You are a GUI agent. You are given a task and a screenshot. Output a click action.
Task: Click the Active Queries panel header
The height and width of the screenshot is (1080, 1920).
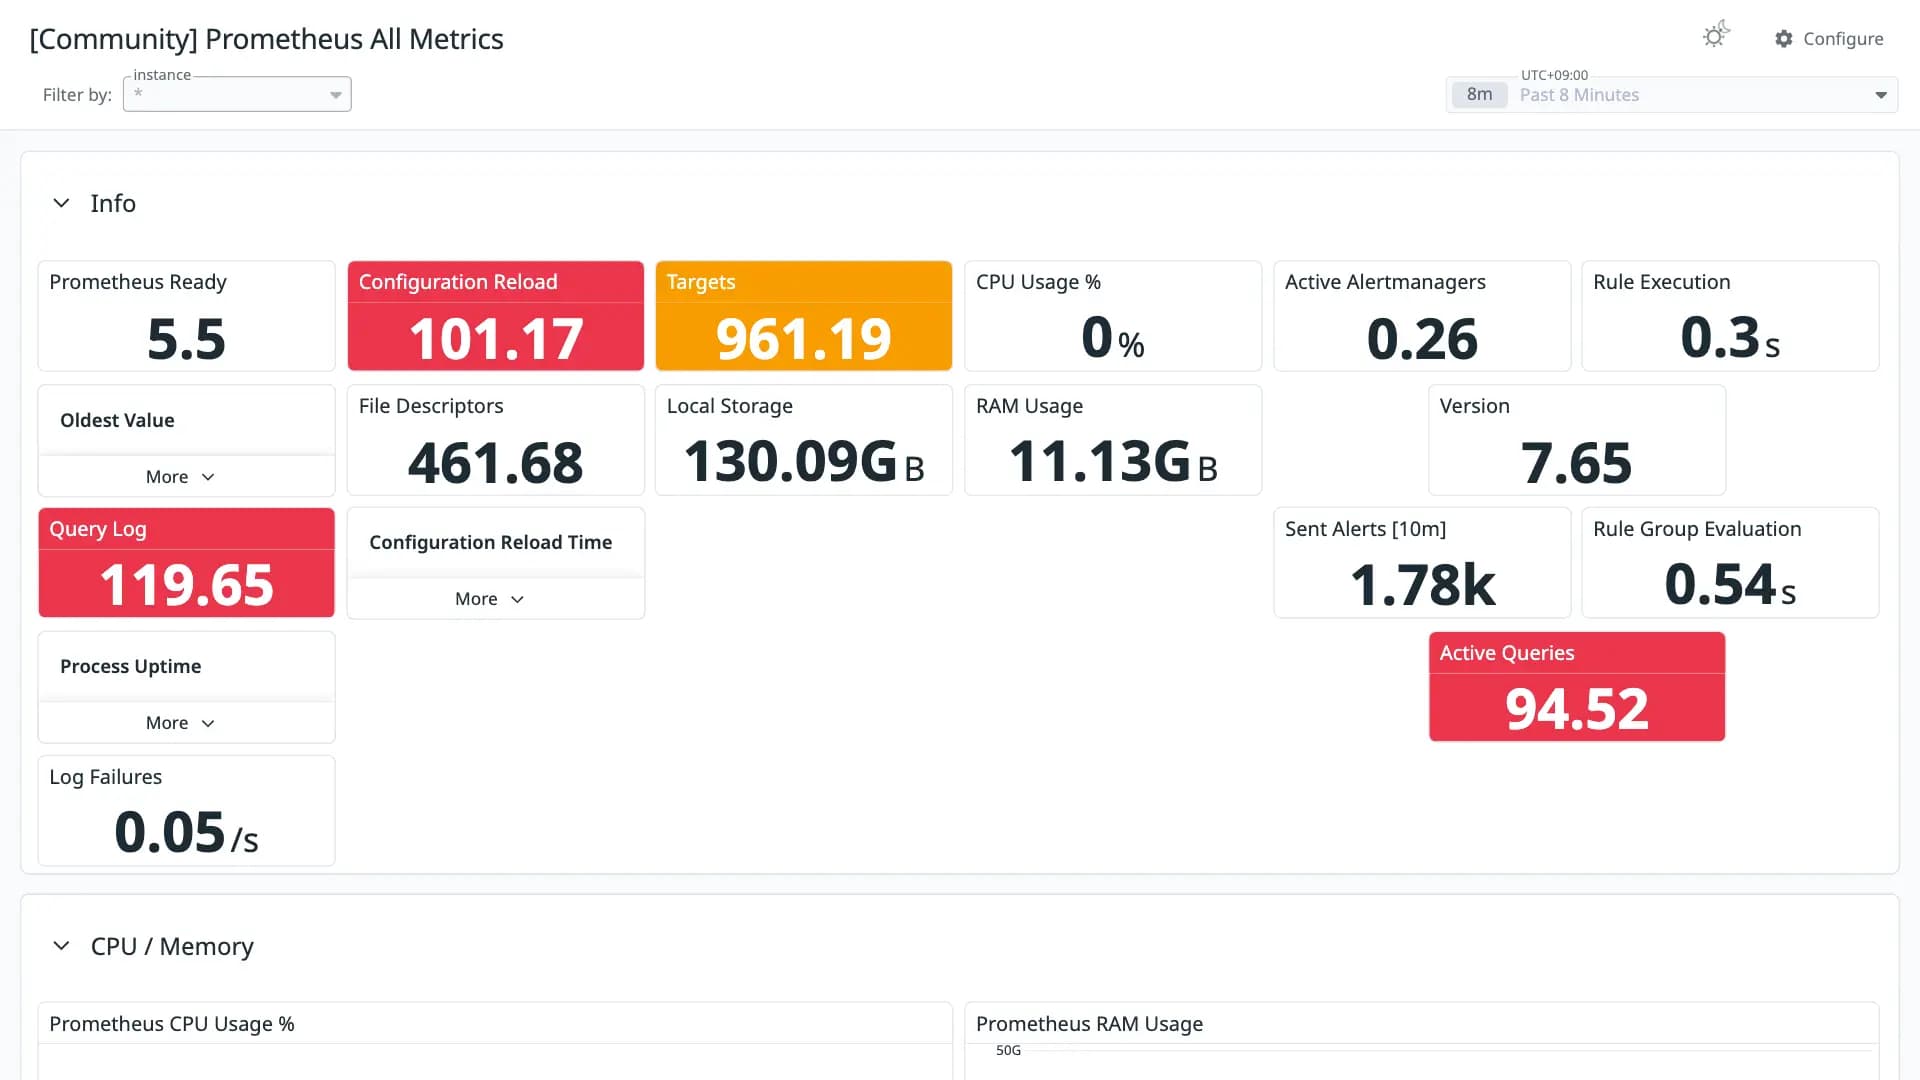click(x=1576, y=654)
